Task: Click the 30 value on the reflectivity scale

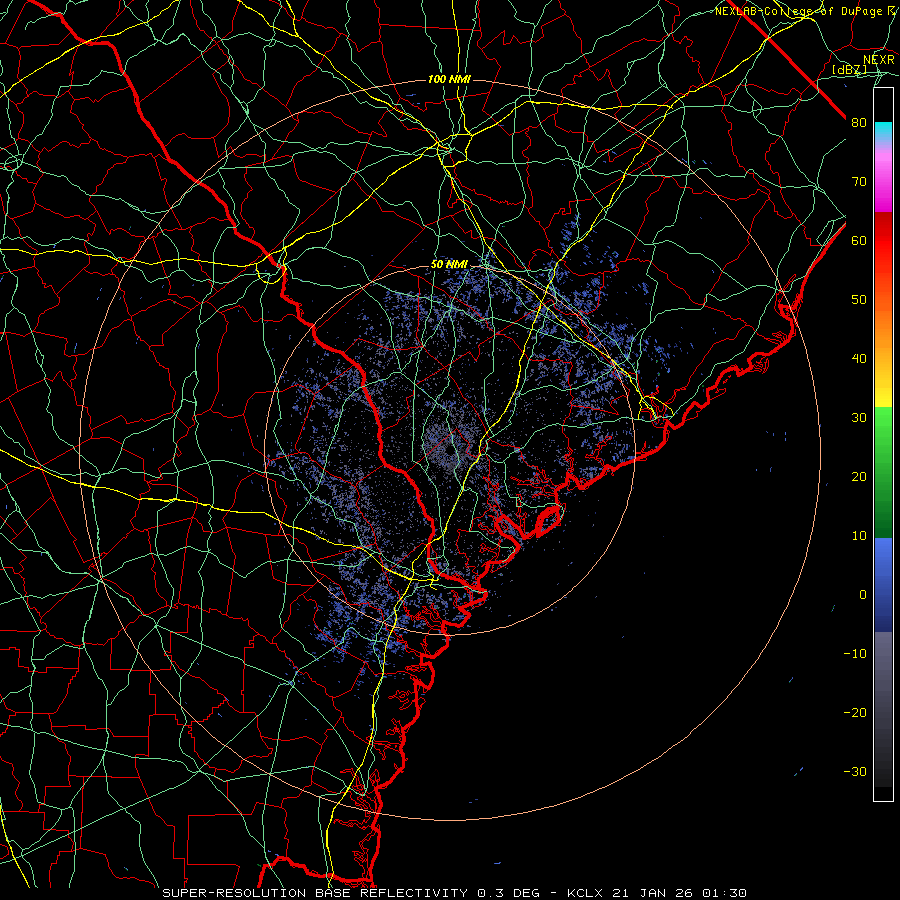Action: (859, 418)
